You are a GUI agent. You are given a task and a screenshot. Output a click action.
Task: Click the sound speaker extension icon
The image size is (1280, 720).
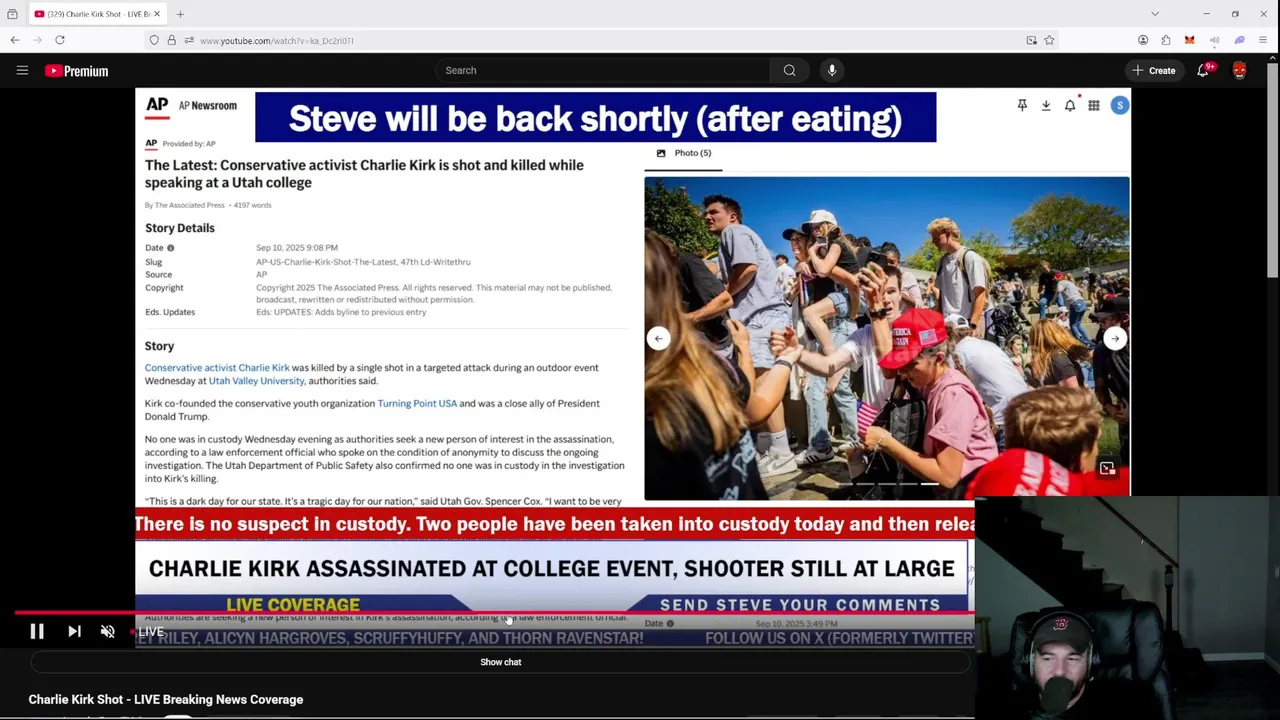click(1214, 40)
